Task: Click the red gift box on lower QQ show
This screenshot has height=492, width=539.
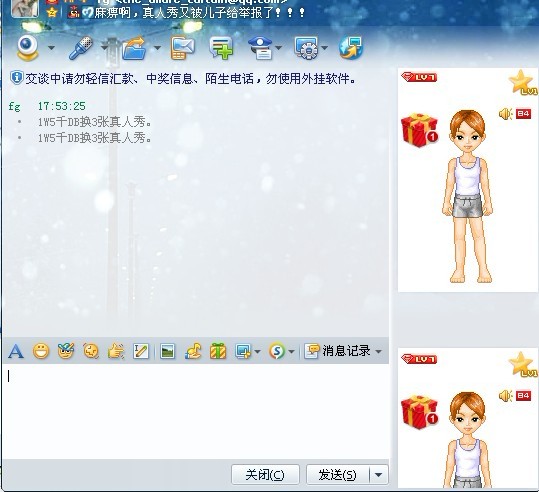Action: (419, 412)
